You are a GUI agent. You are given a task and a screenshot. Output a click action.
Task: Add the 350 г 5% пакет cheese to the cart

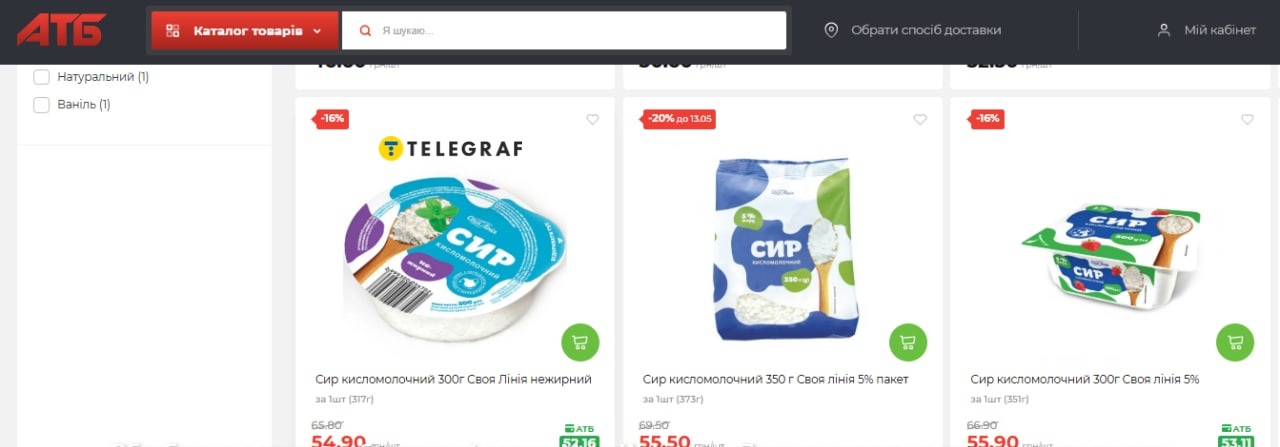pos(908,343)
